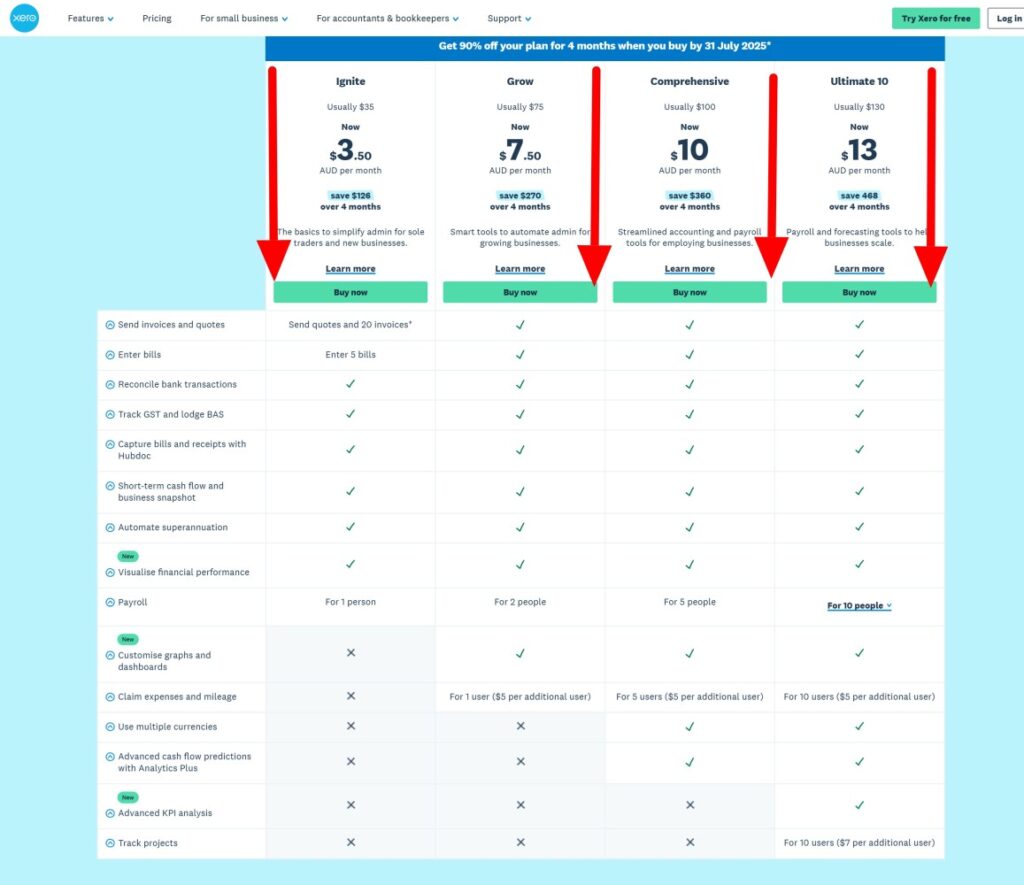Open the Support menu
Image resolution: width=1024 pixels, height=885 pixels.
tap(509, 18)
